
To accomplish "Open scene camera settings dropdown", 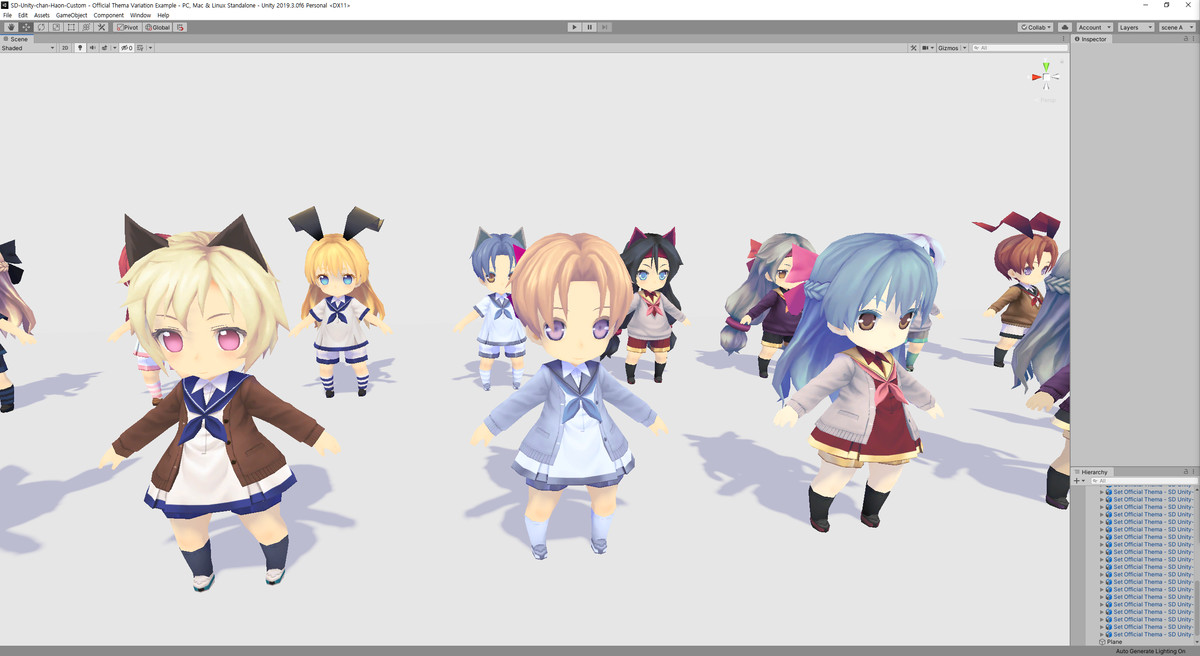I will coord(927,48).
